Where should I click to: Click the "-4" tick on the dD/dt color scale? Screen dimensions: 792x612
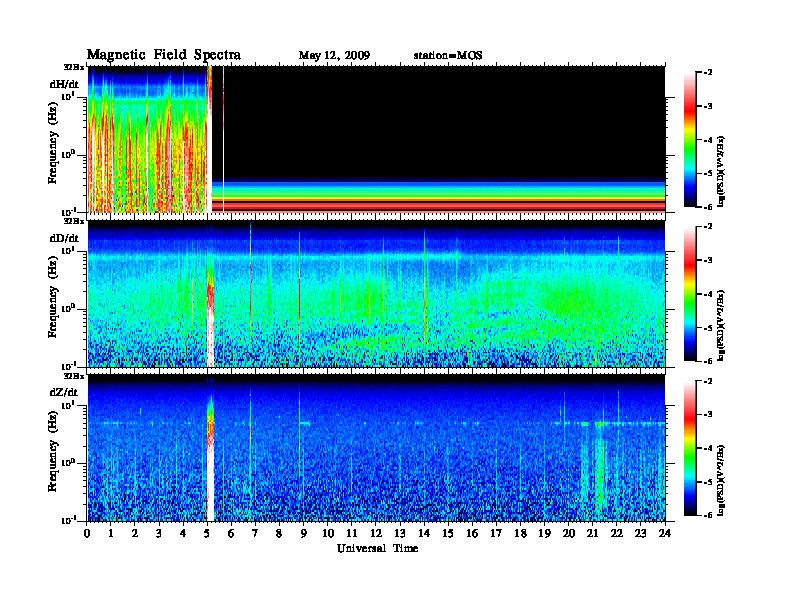click(708, 294)
